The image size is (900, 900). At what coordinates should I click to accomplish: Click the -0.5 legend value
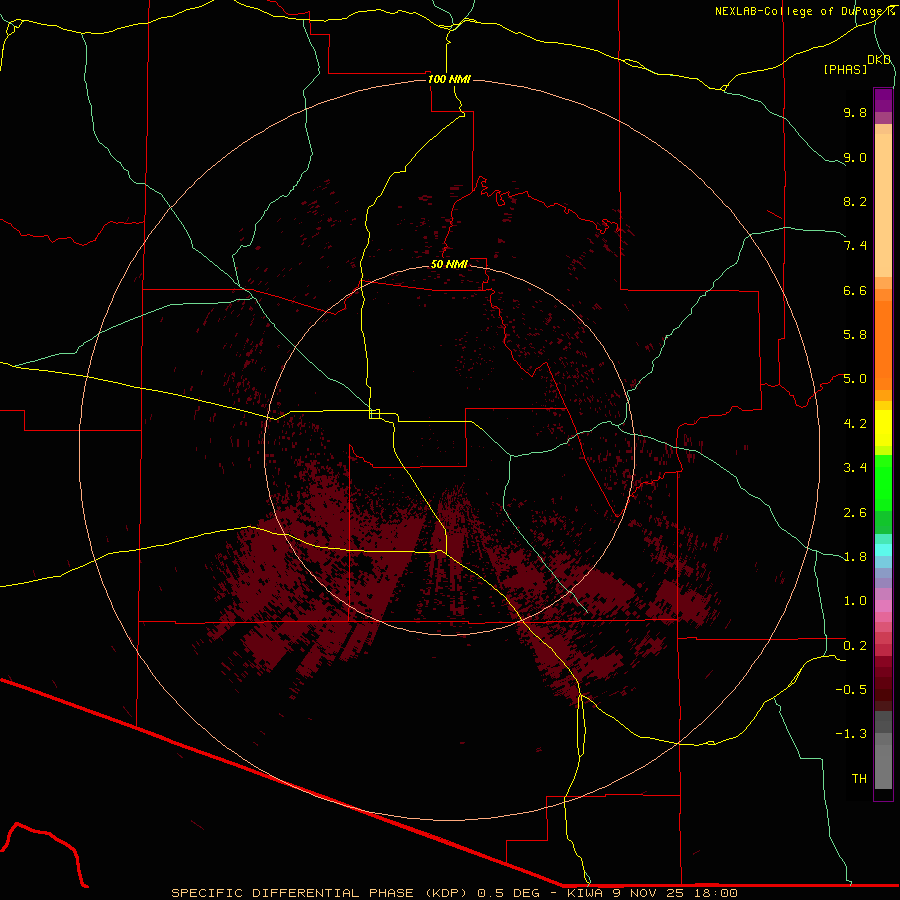click(x=851, y=690)
